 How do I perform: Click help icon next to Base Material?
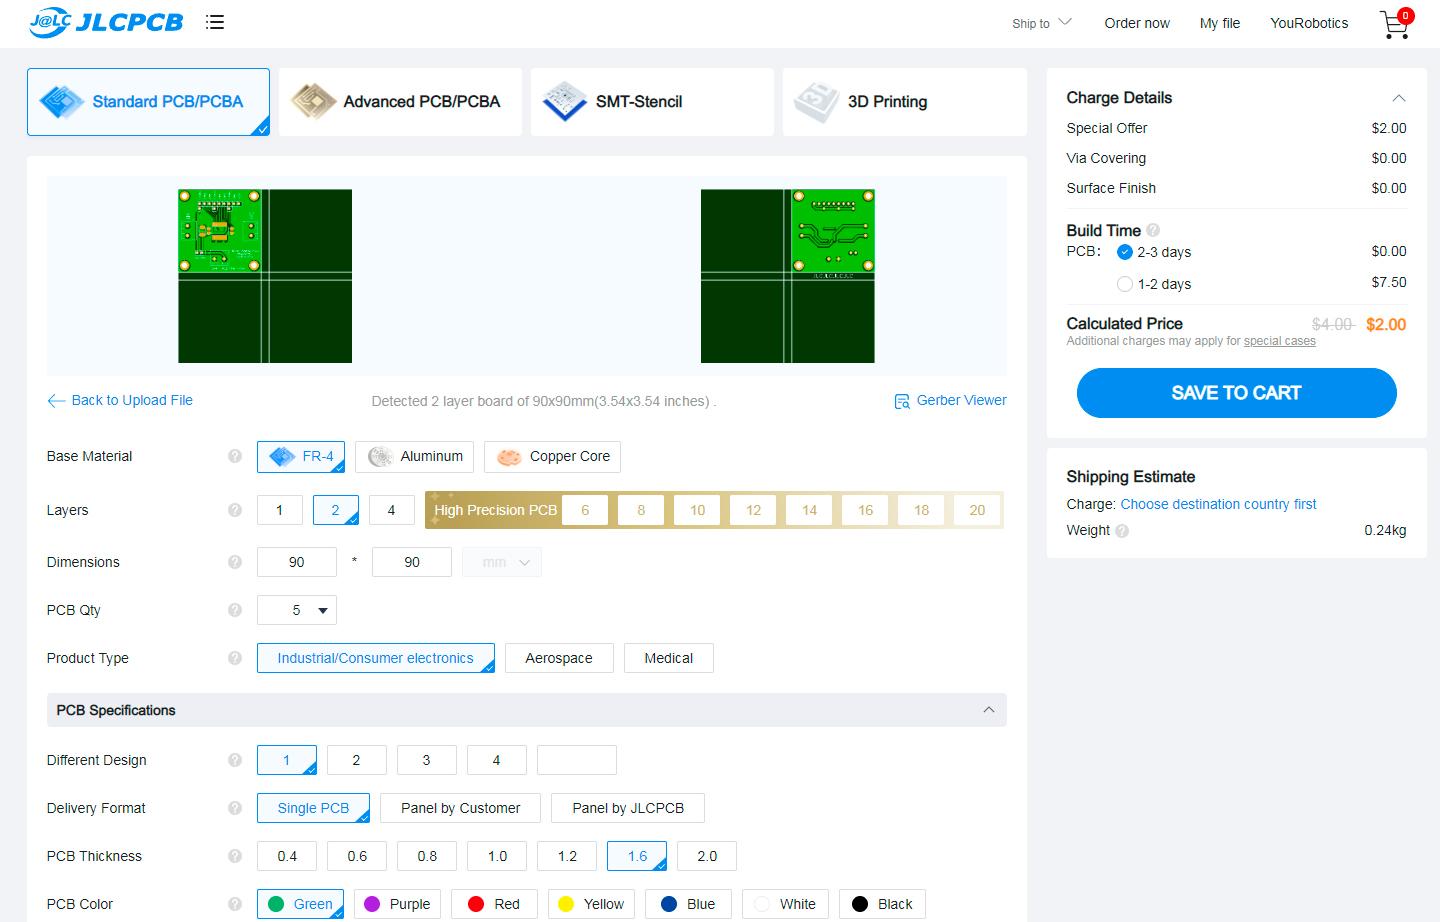pos(235,456)
